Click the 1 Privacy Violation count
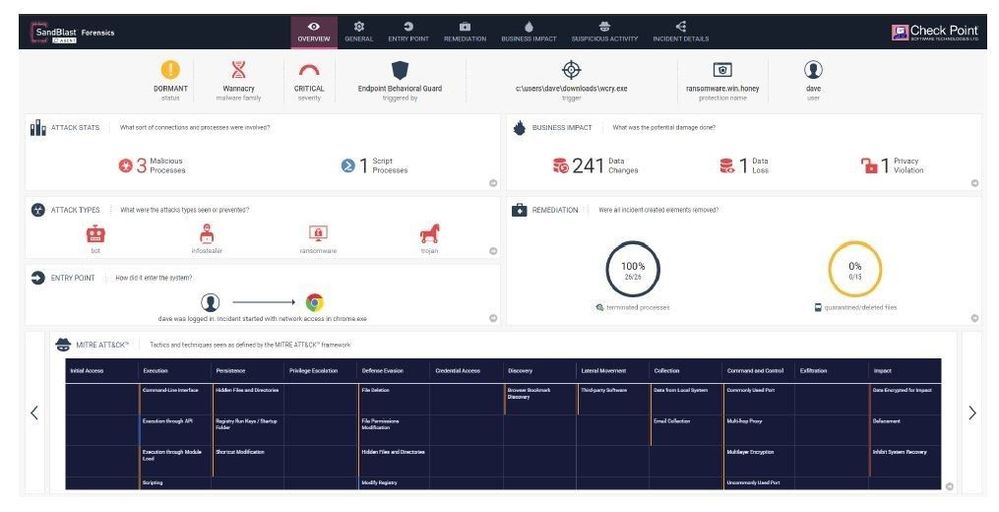This screenshot has width=999, height=512. coord(885,166)
